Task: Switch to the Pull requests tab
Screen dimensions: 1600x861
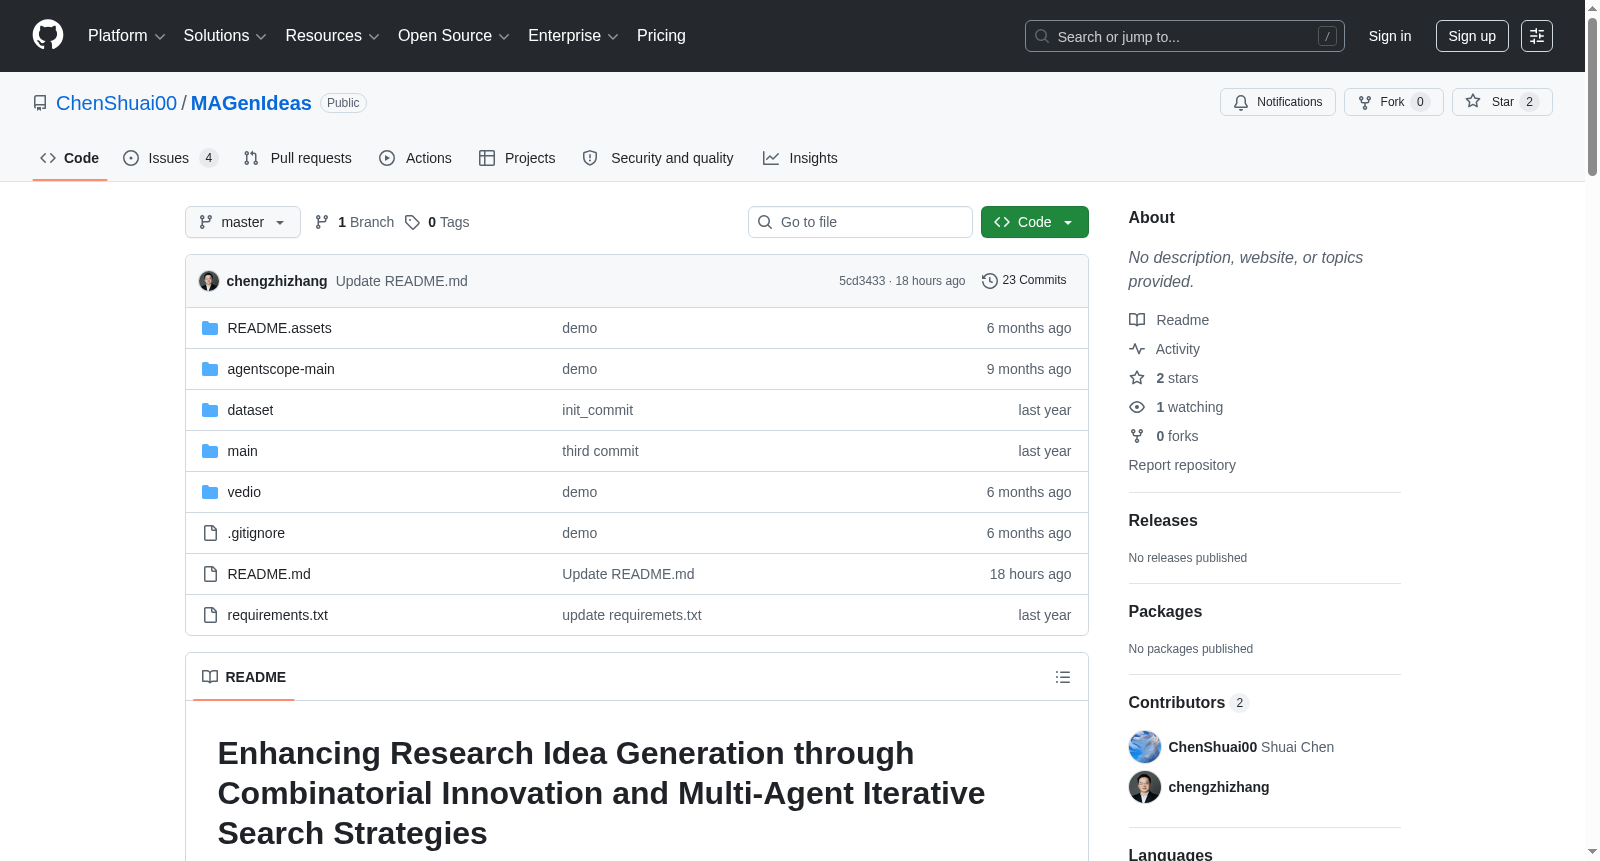Action: click(298, 158)
